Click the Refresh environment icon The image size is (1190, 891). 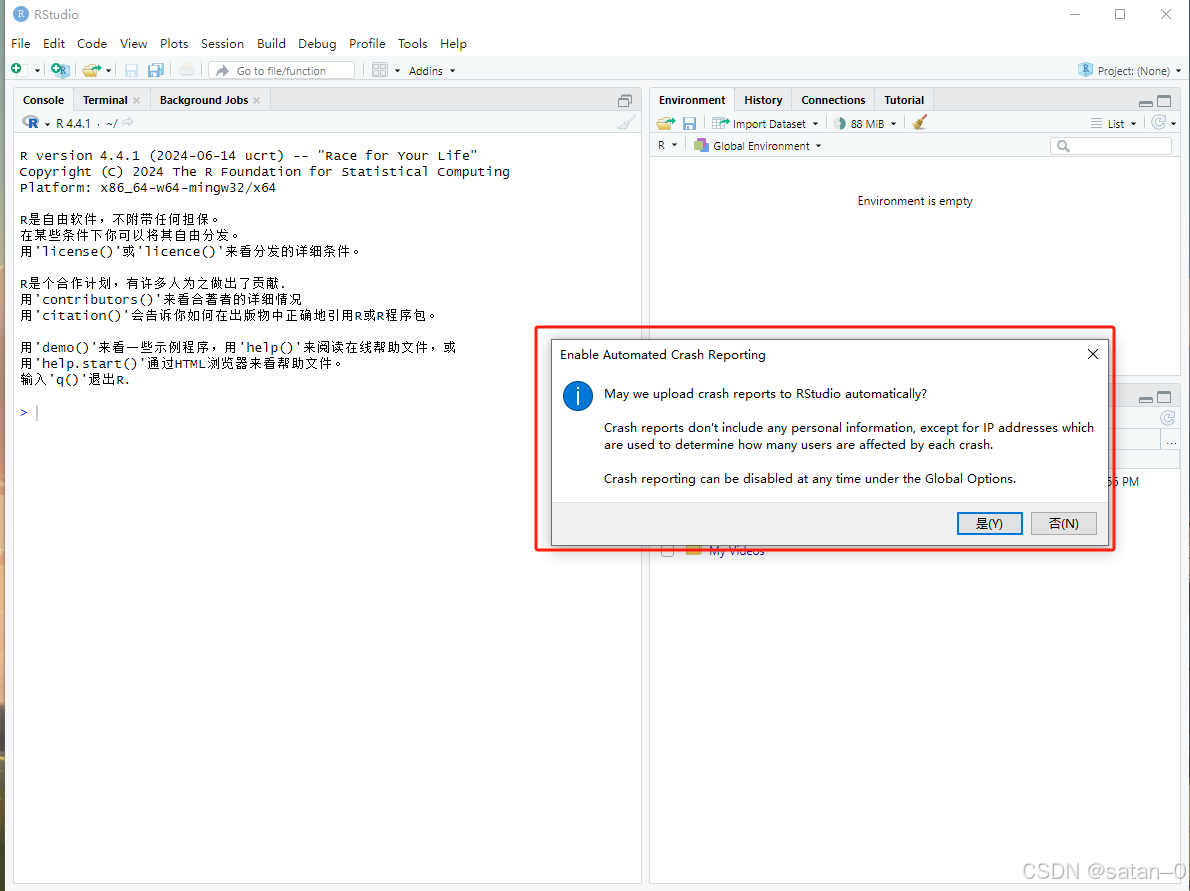click(1159, 122)
